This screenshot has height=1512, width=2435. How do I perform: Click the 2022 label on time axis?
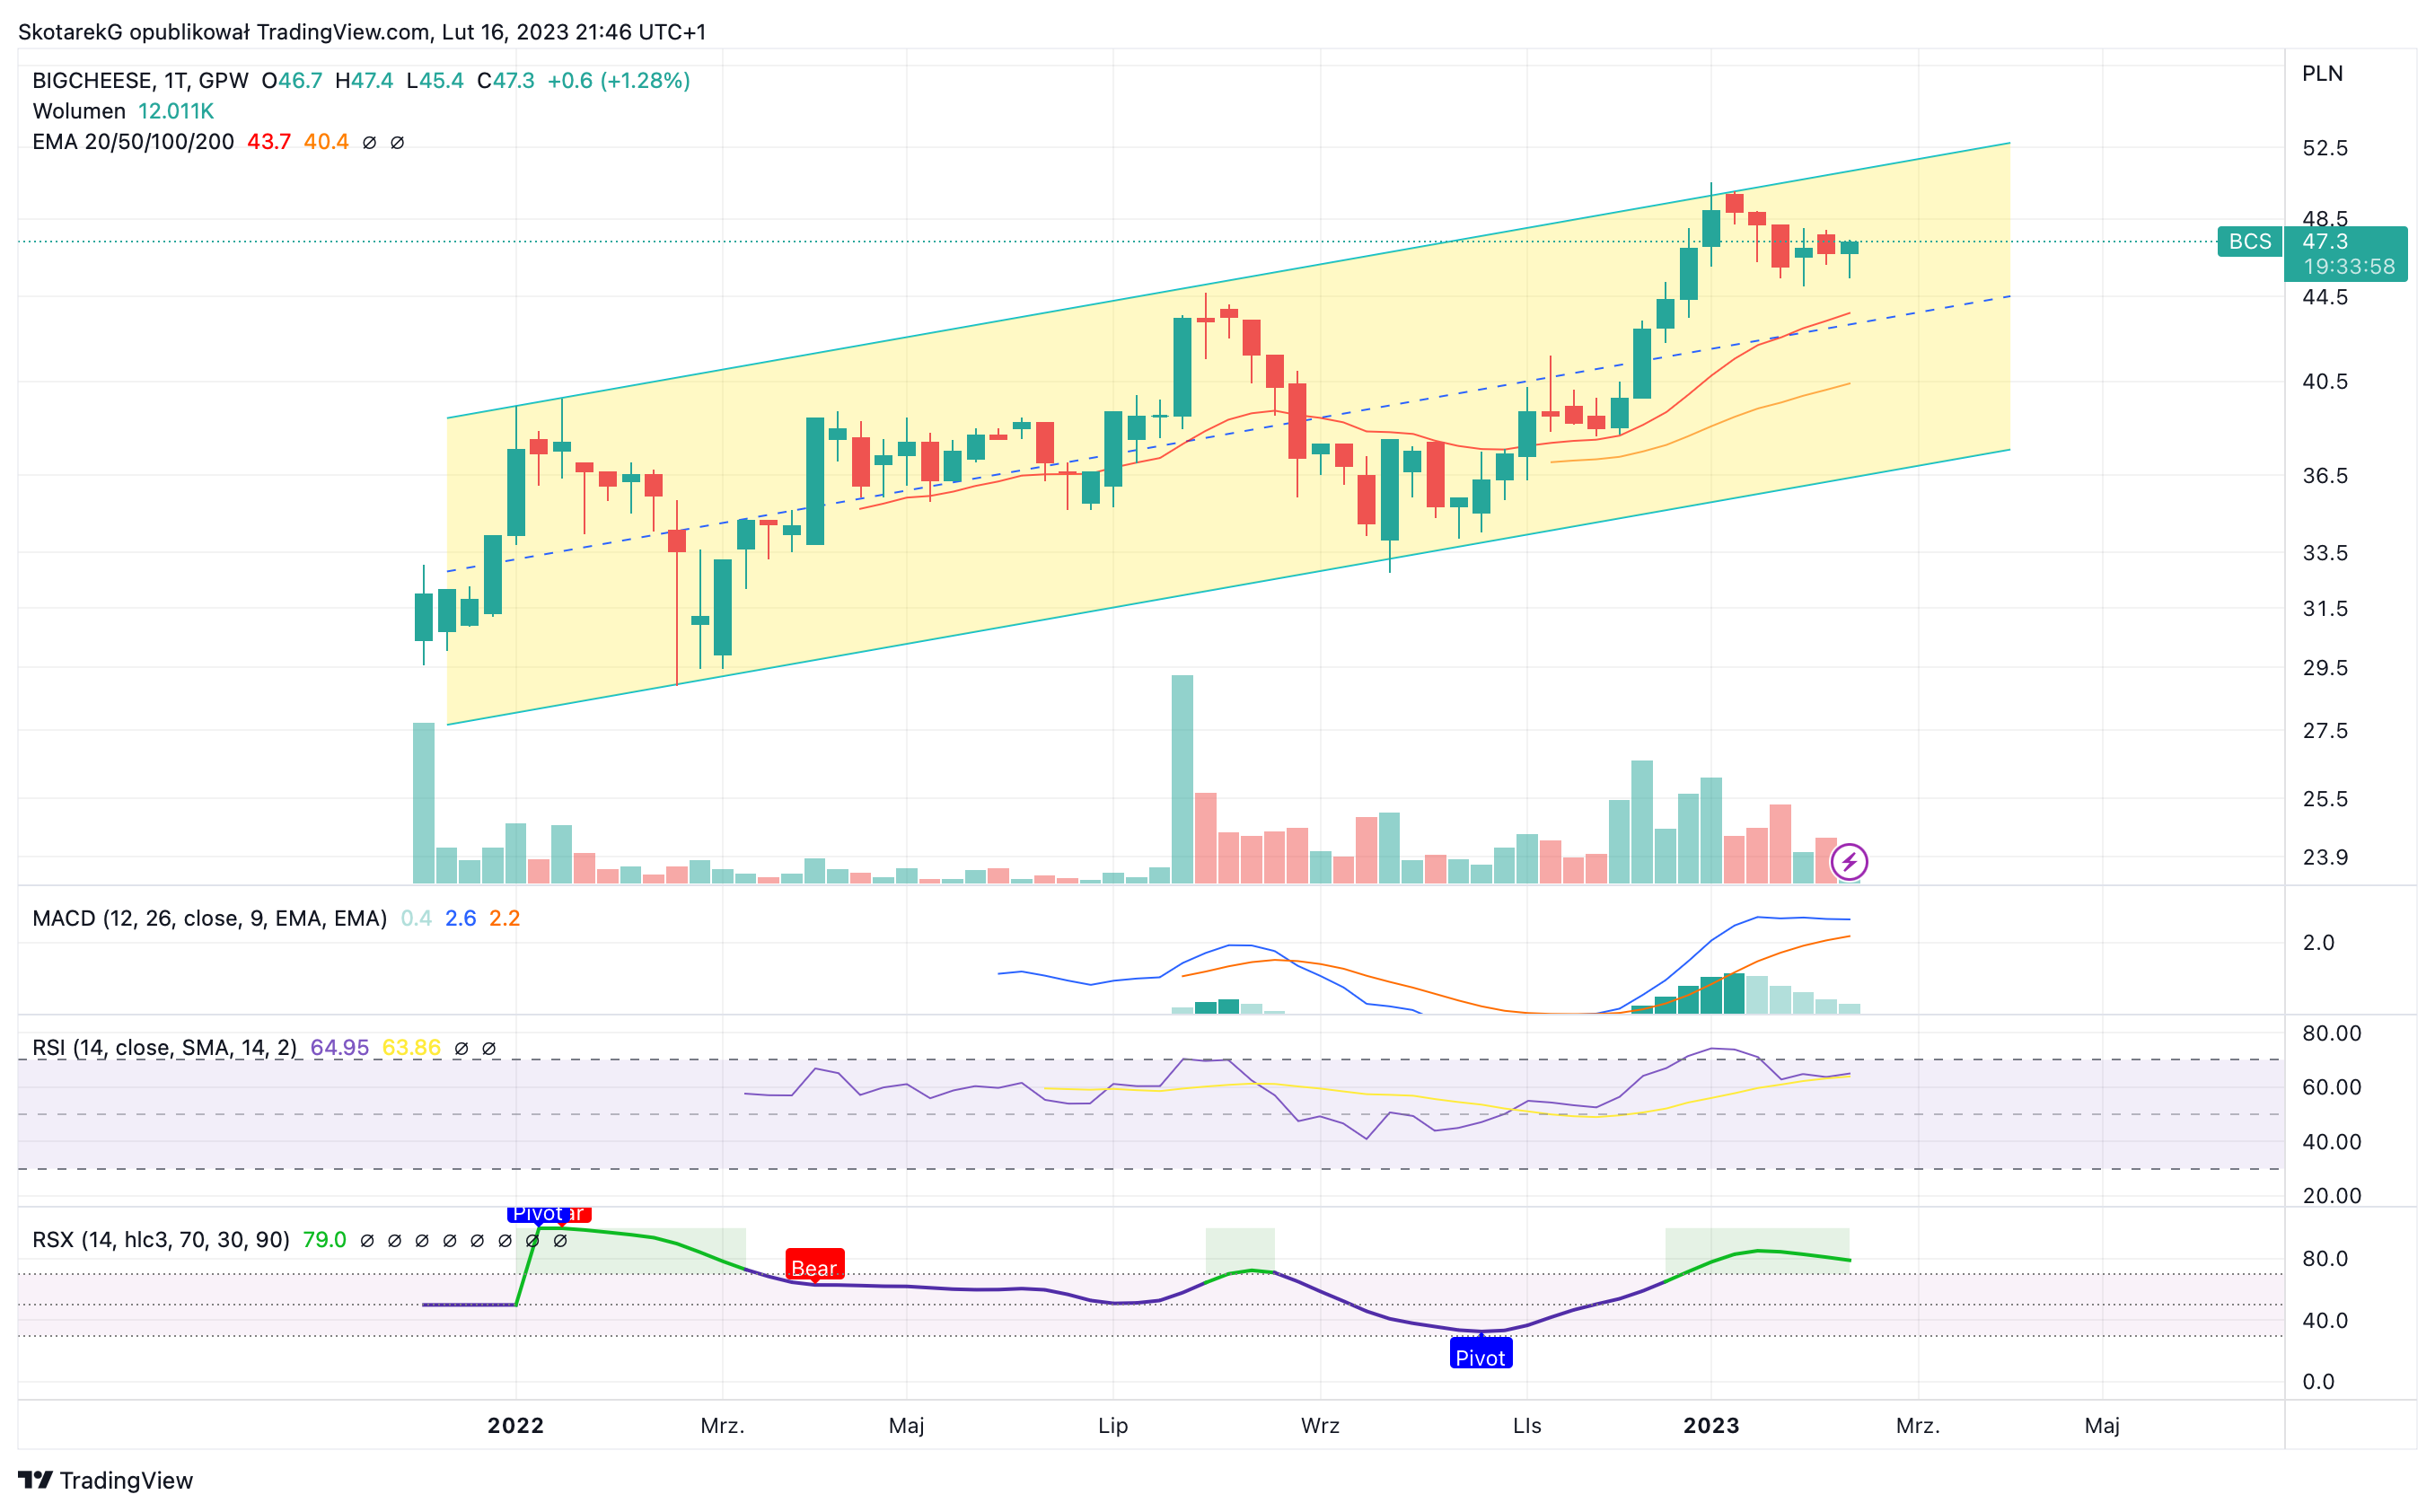tap(516, 1426)
